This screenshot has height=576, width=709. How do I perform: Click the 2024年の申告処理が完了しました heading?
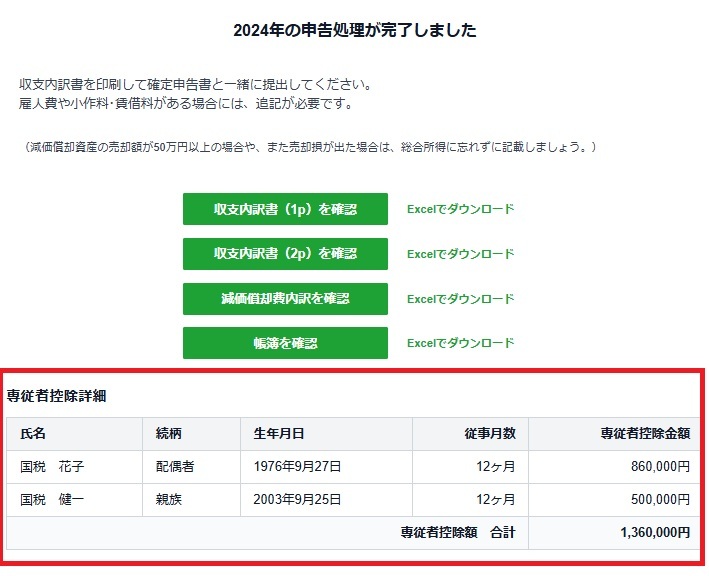[x=354, y=31]
